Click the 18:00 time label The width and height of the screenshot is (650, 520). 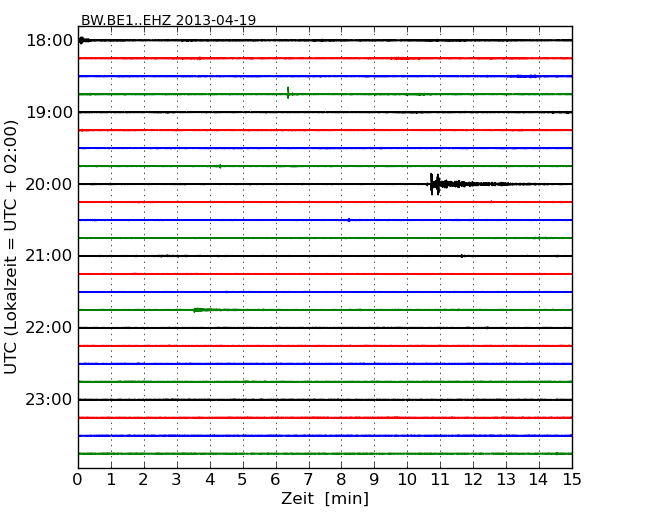49,41
